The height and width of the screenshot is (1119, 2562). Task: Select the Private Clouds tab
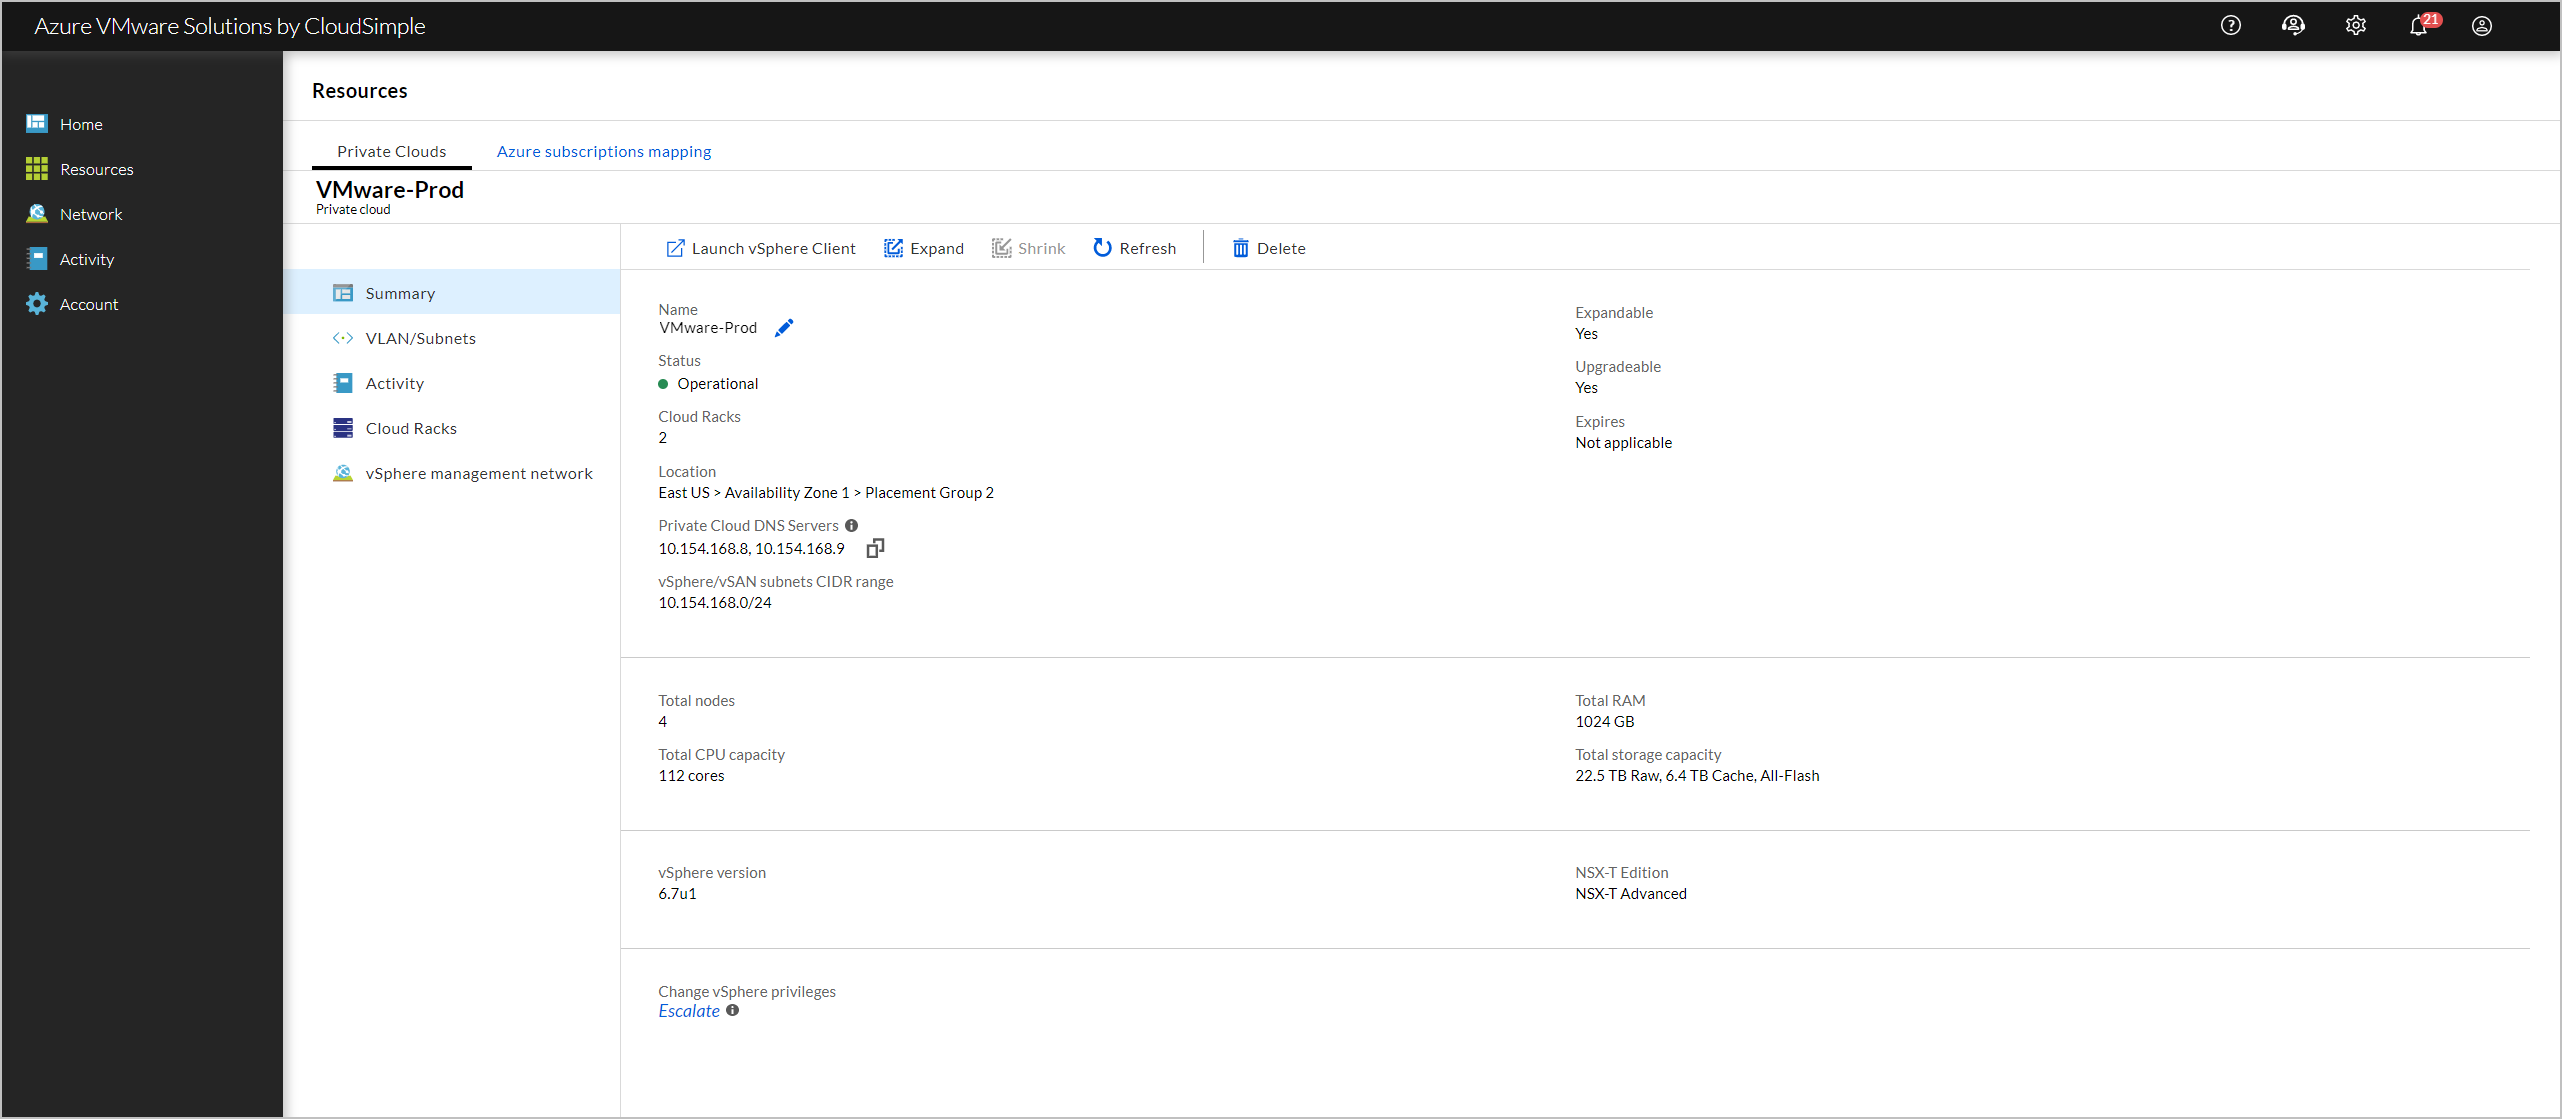[391, 150]
